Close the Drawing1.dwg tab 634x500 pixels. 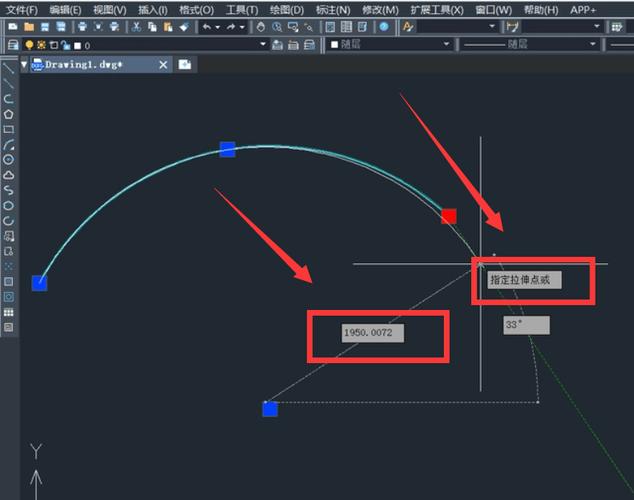[164, 64]
